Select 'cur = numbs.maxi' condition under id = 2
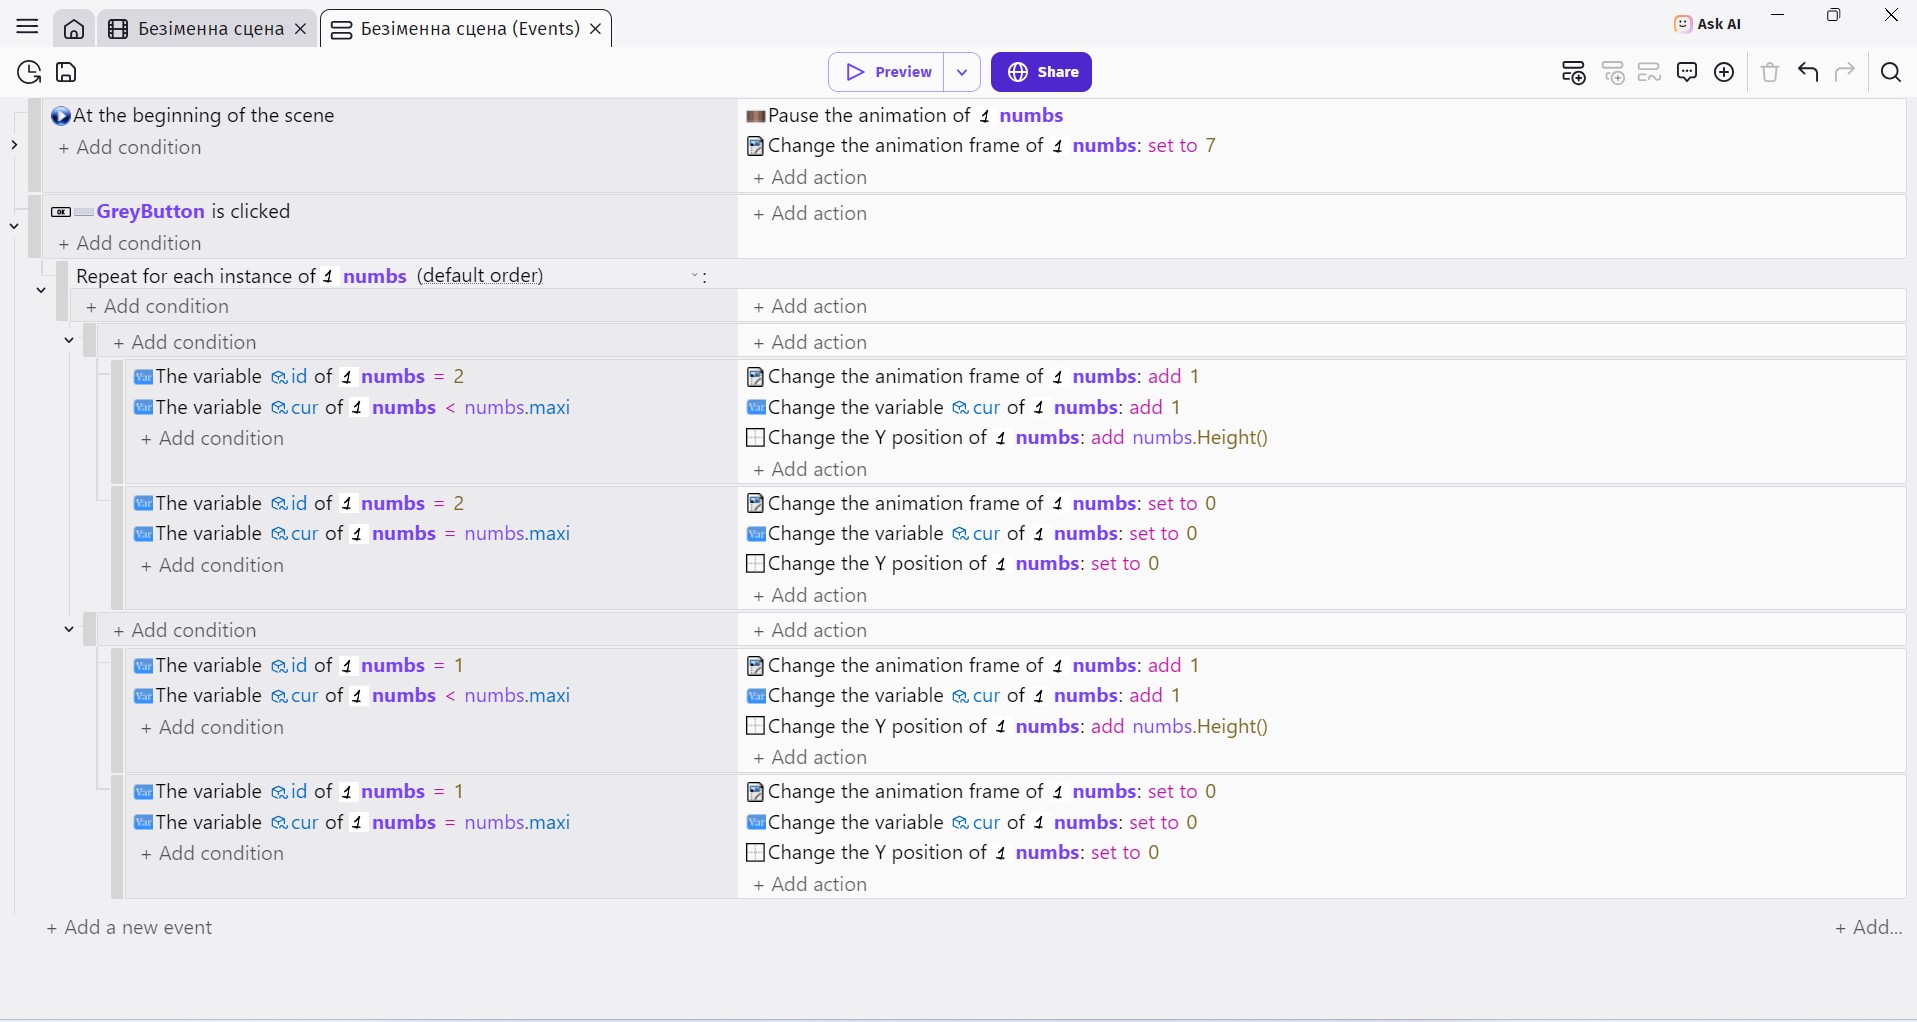 click(x=352, y=534)
